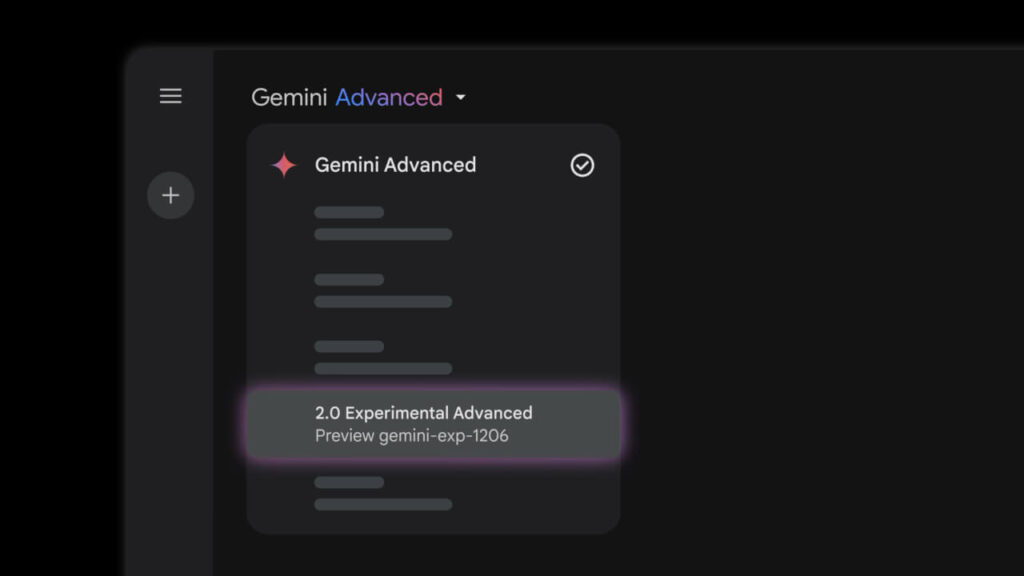Image resolution: width=1024 pixels, height=576 pixels.
Task: Click the new conversation button in sidebar
Action: point(170,195)
